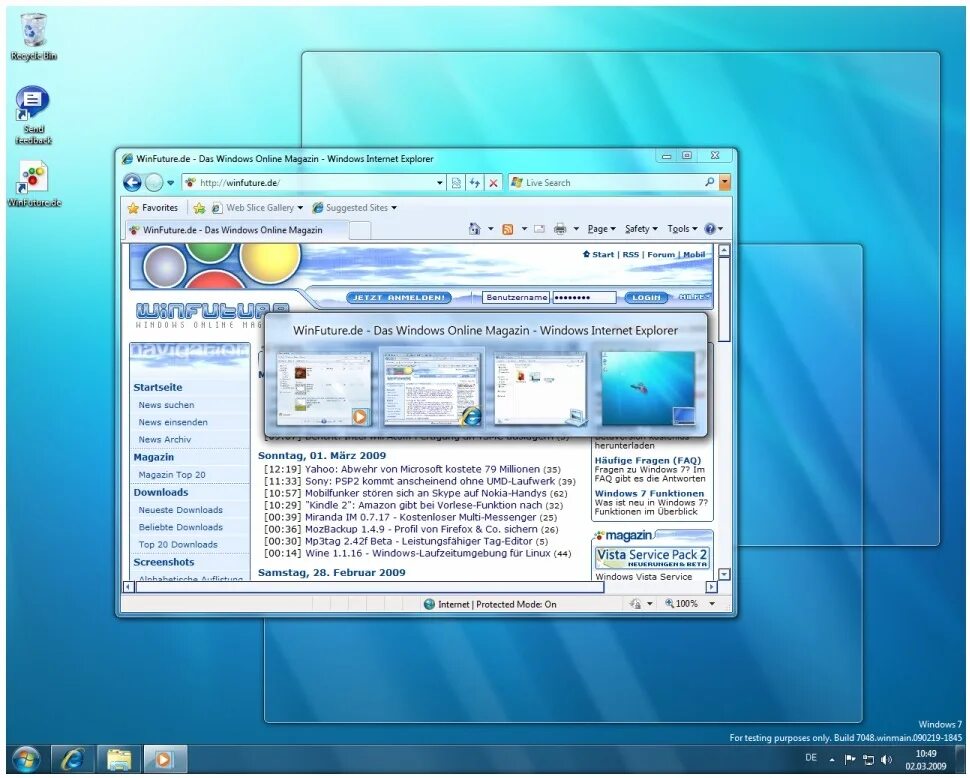The image size is (970, 778).
Task: Click the orange RSS feeds icon
Action: (x=508, y=229)
